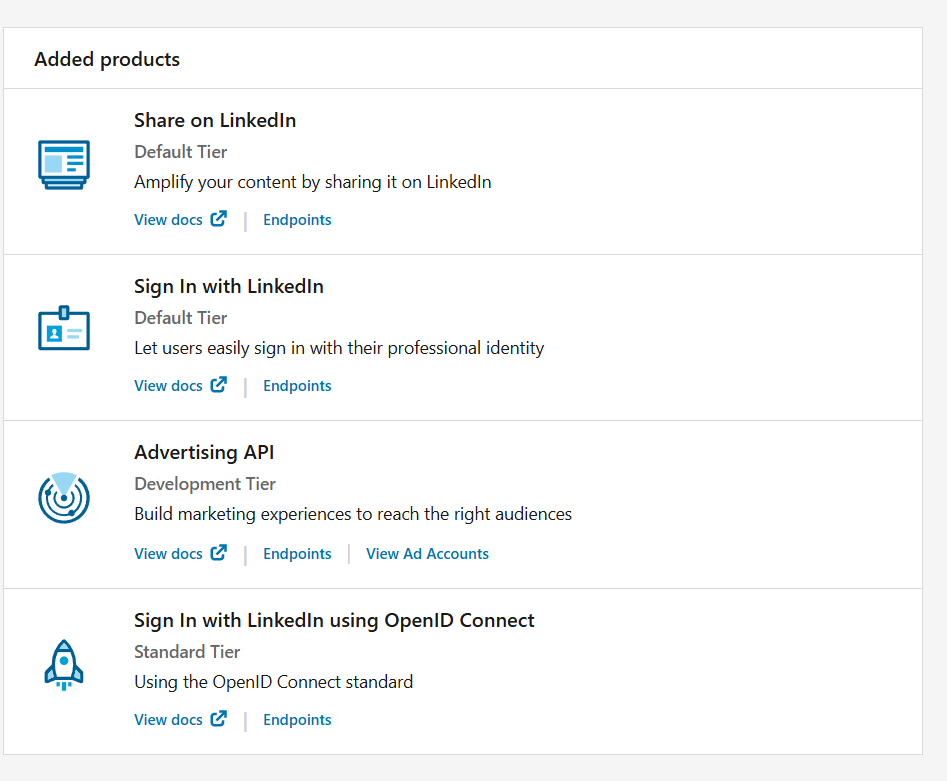Open Endpoints for OpenID Connect sign in
Screen dimensions: 947x781
coord(297,720)
